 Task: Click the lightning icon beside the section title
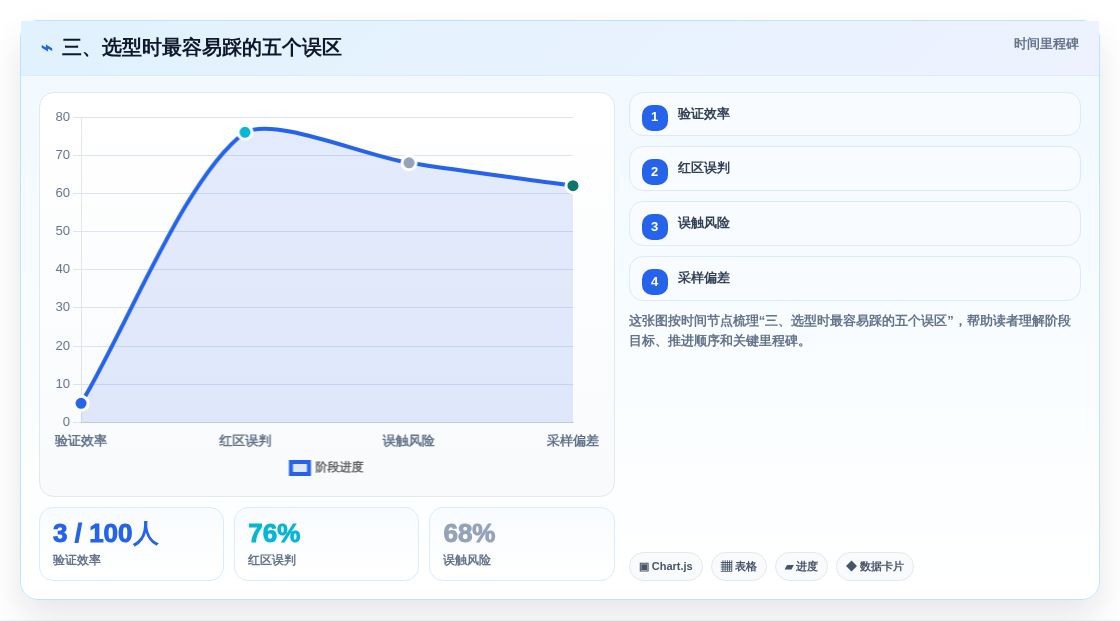coord(47,48)
